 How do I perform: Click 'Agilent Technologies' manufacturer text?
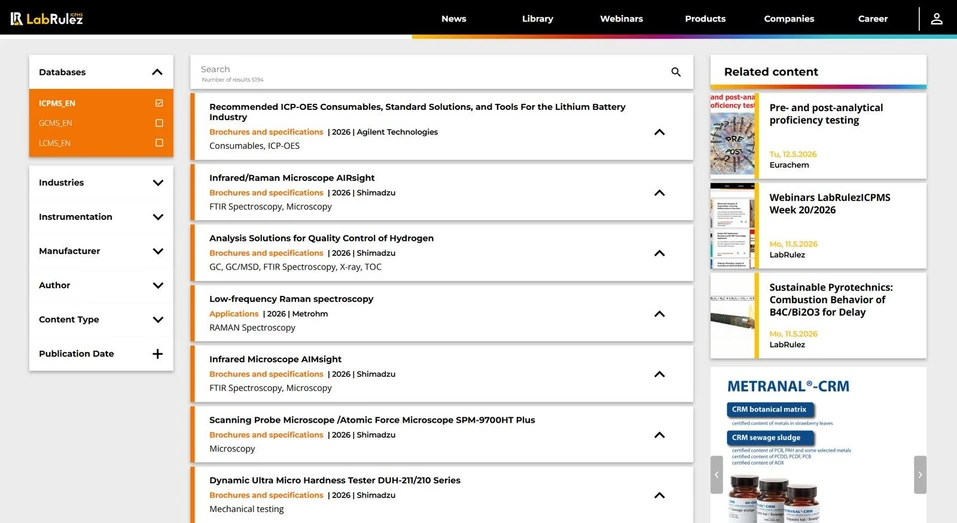pyautogui.click(x=397, y=132)
